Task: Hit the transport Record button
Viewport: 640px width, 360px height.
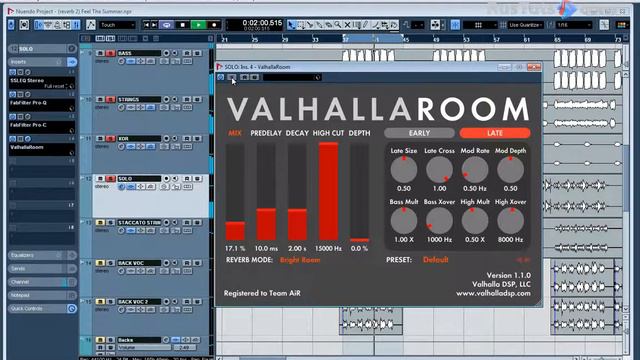Action: 214,25
